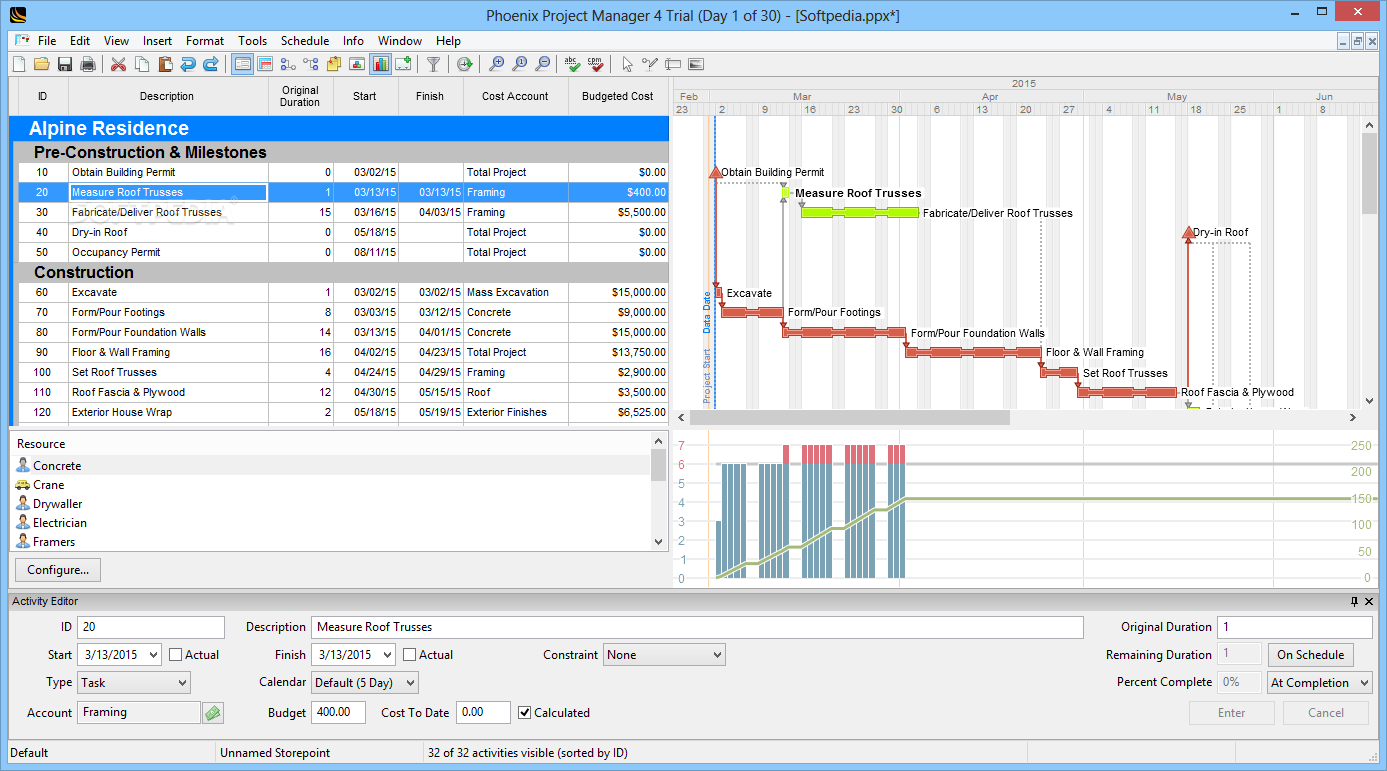Click the Cancel button in Activity Editor

(x=1326, y=713)
